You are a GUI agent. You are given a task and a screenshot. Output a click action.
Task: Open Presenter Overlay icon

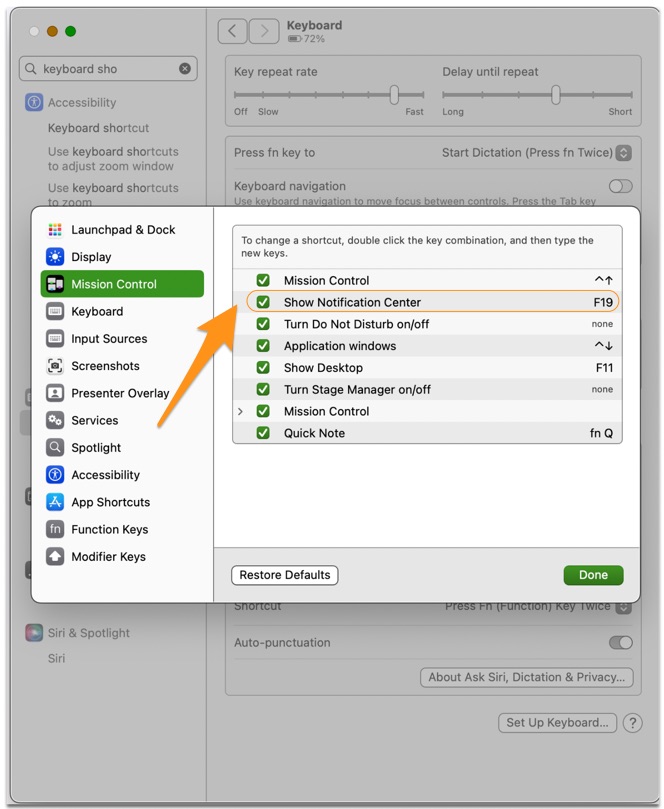(x=55, y=393)
